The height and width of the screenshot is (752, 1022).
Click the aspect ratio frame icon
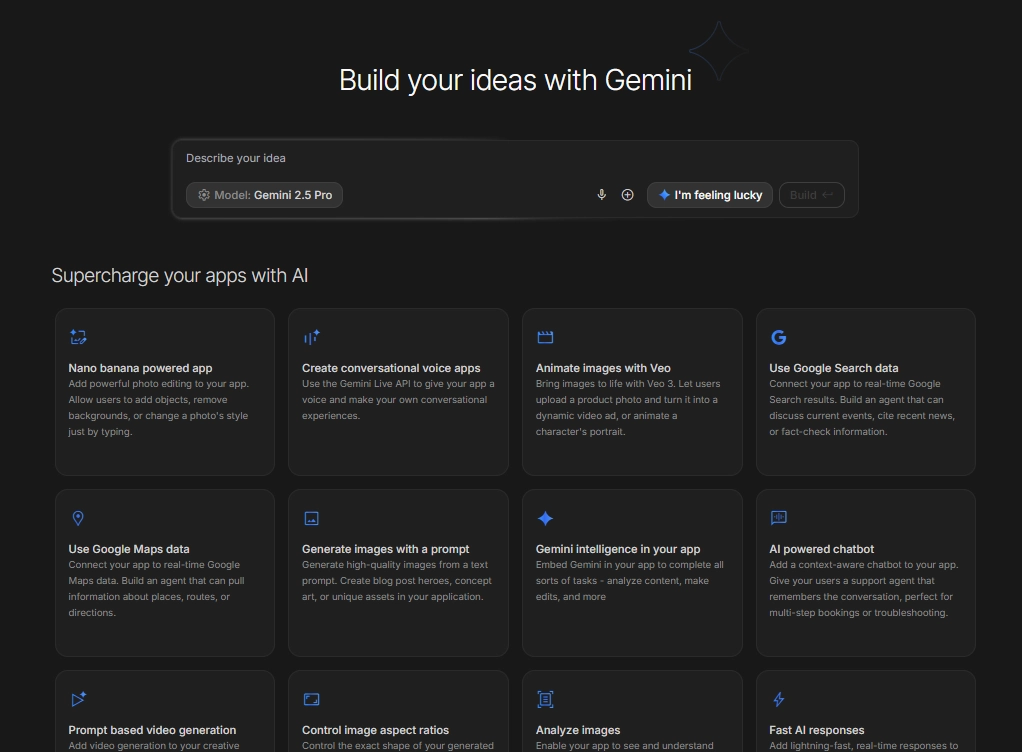pyautogui.click(x=311, y=699)
